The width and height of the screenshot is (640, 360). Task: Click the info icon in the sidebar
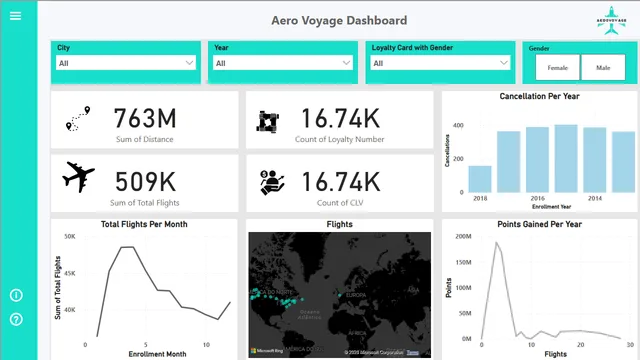click(16, 295)
